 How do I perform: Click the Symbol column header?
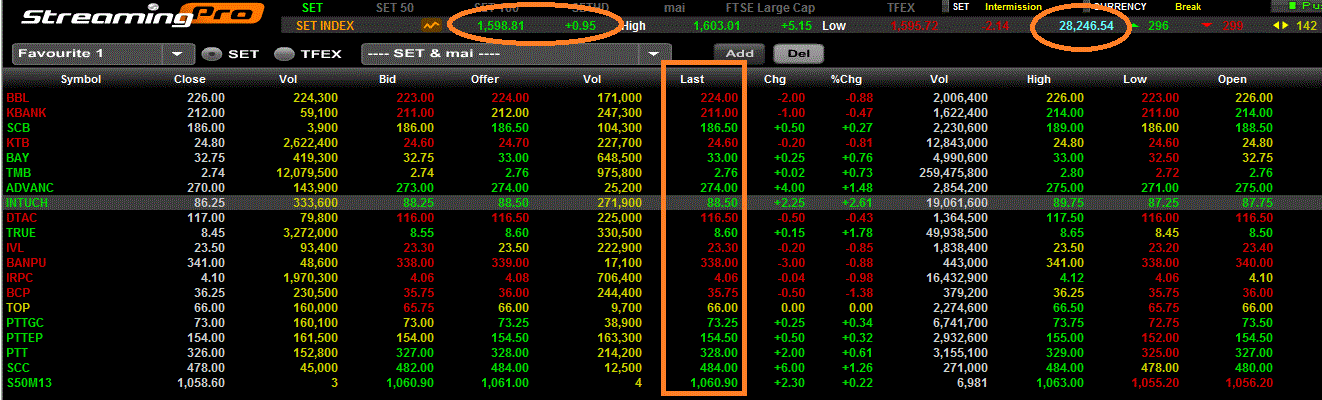point(80,79)
